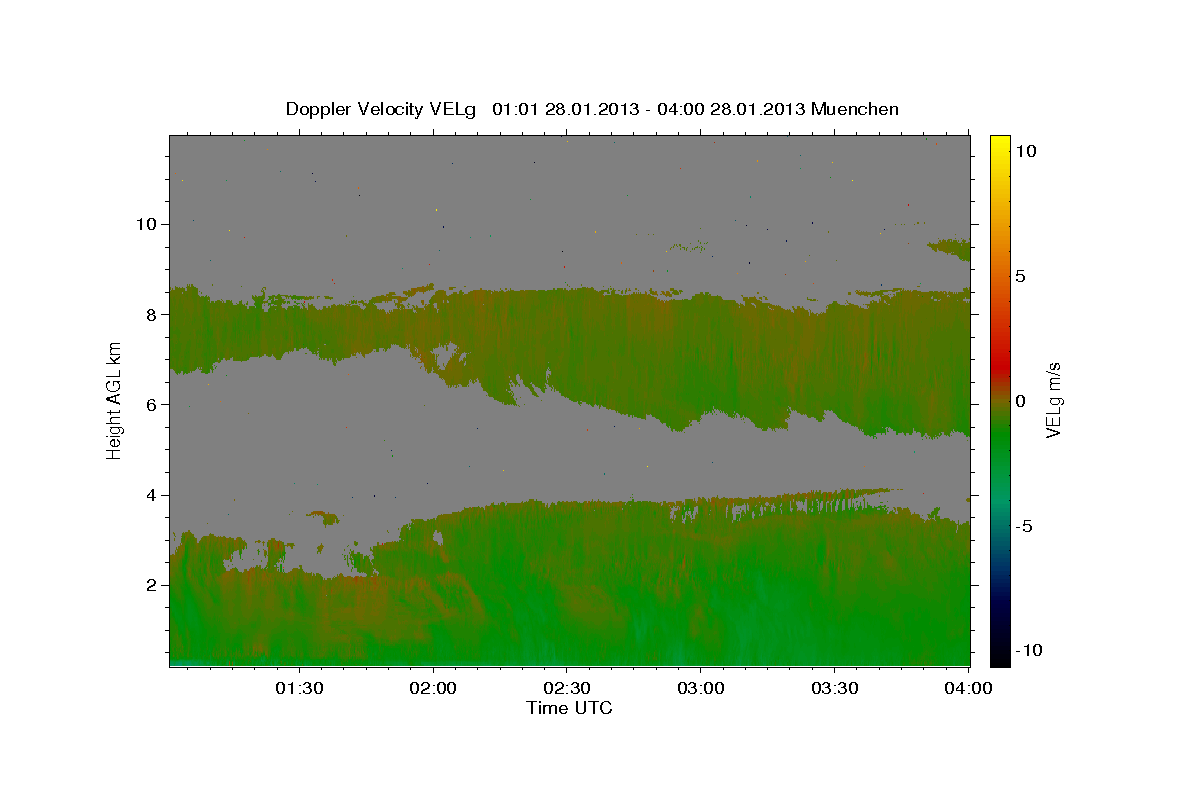This screenshot has width=1200, height=800.
Task: Select the 01:30 time tick label
Action: click(x=299, y=688)
